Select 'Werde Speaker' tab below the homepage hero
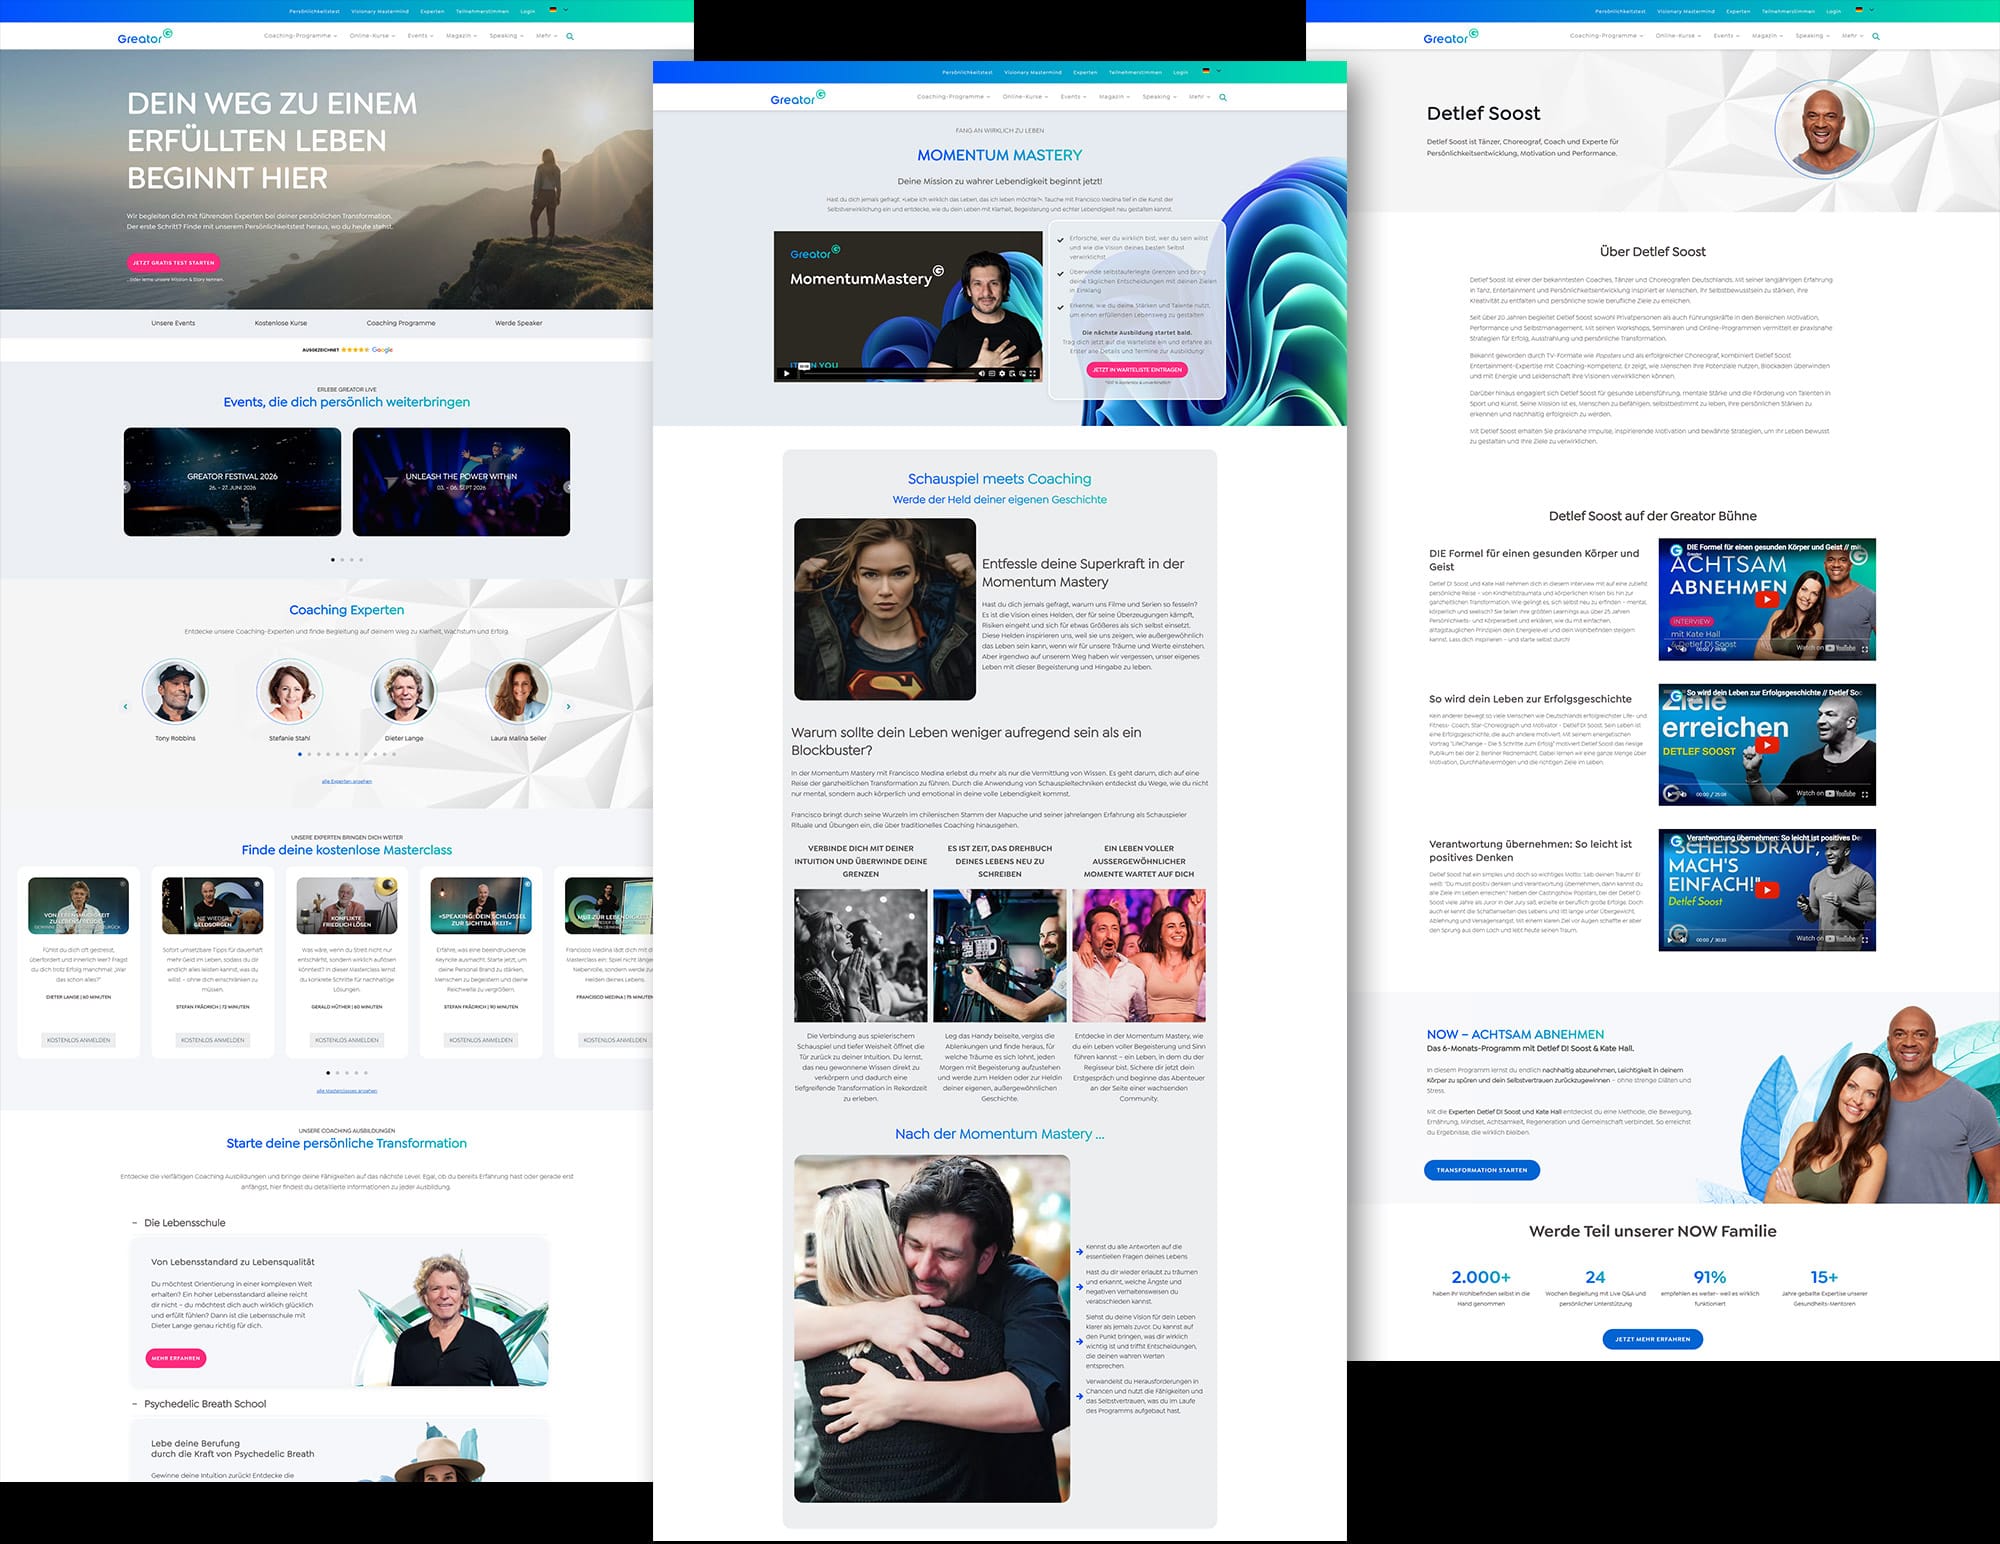The height and width of the screenshot is (1544, 2000). 518,323
